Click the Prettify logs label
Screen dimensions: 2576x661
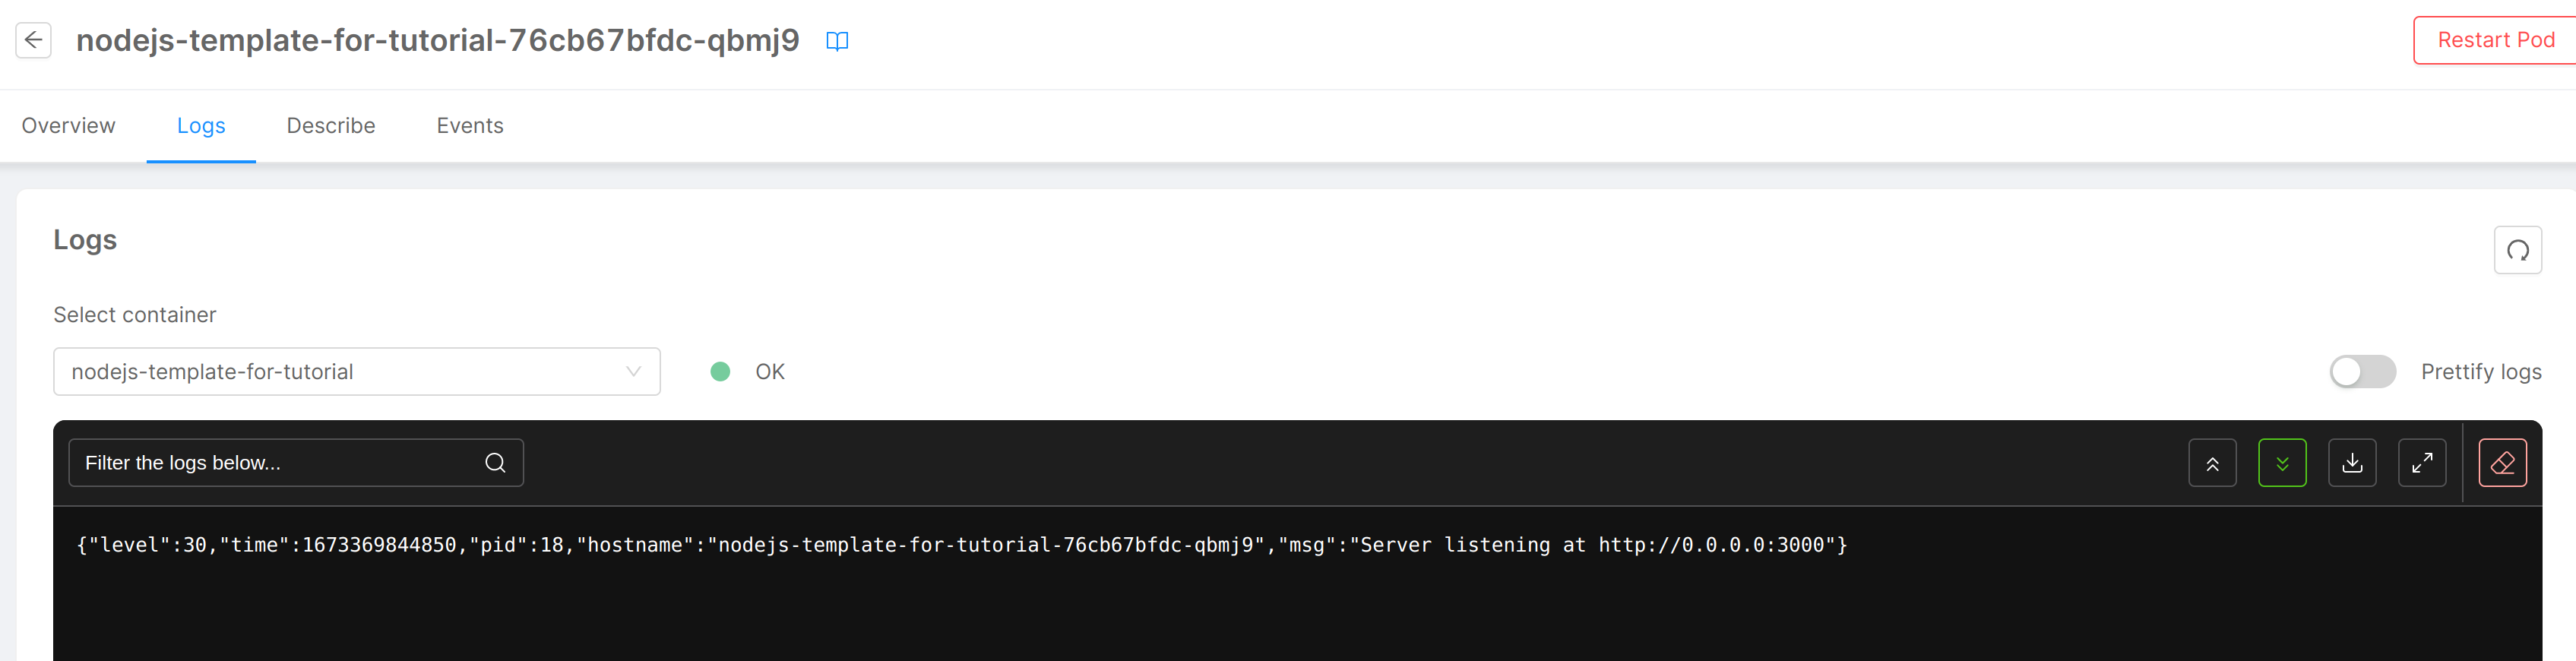coord(2480,372)
